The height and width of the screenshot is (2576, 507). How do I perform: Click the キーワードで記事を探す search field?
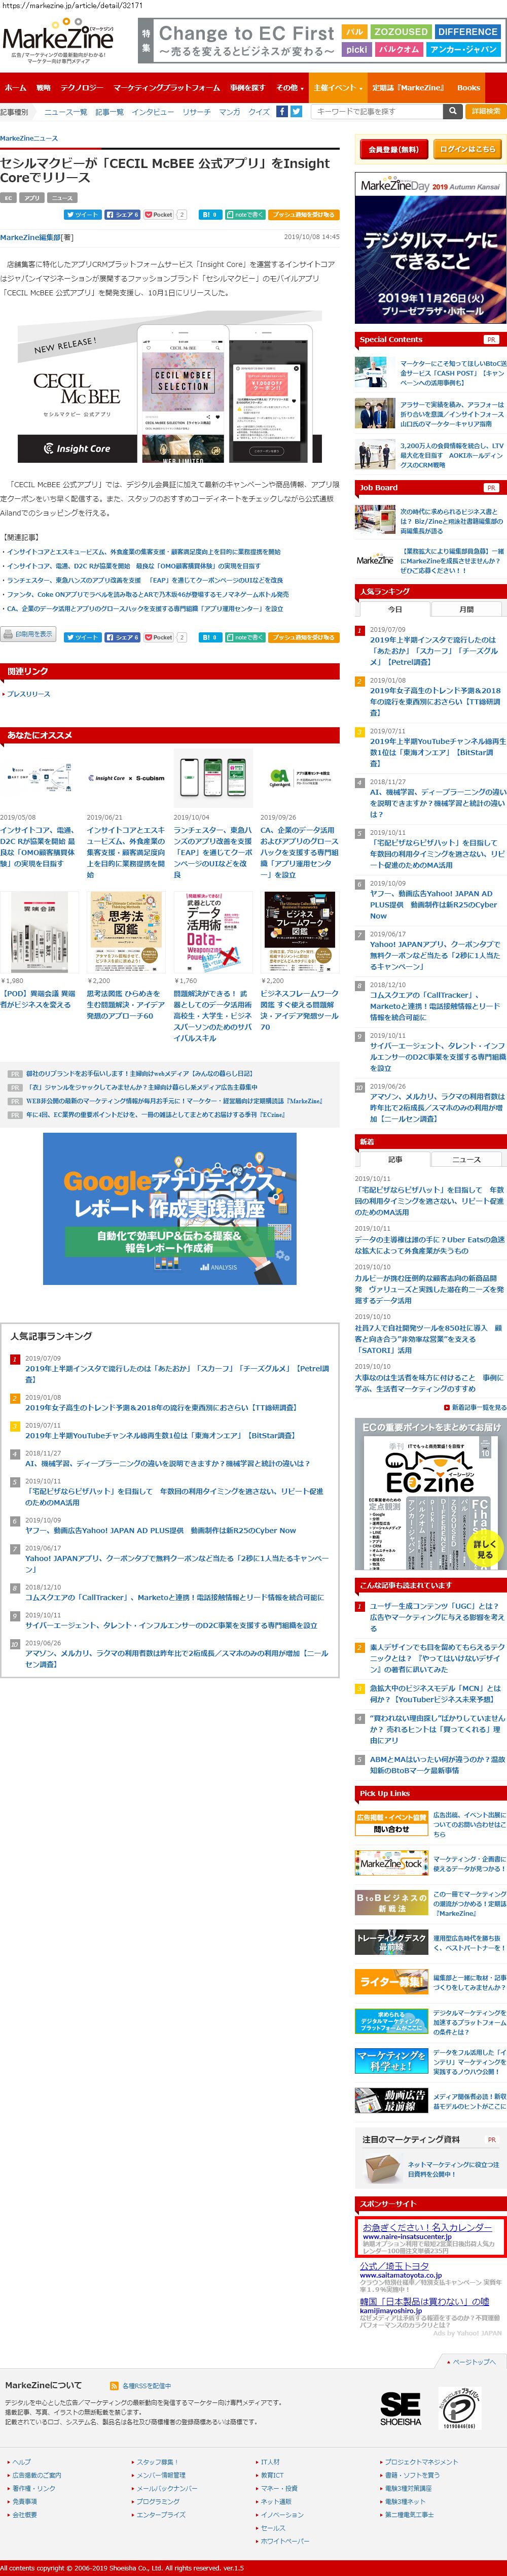click(377, 111)
